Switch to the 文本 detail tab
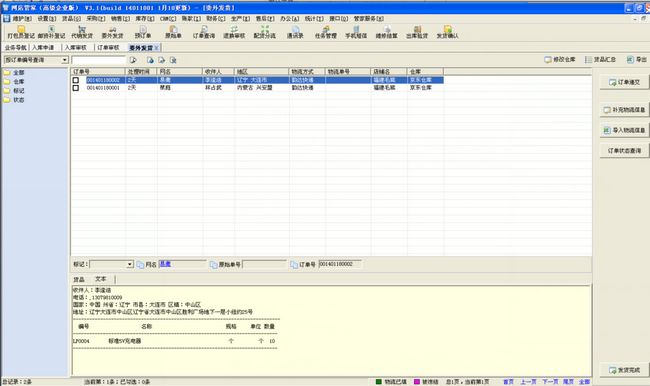Viewport: 650px width, 386px height. pyautogui.click(x=101, y=279)
